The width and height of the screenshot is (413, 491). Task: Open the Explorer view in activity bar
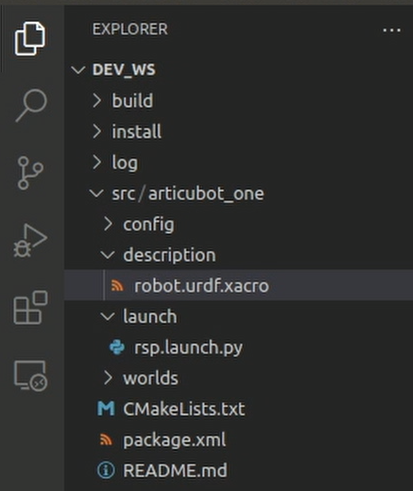point(30,39)
